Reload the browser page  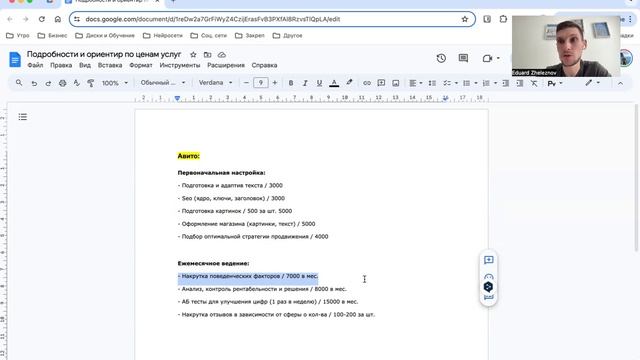pyautogui.click(x=42, y=19)
